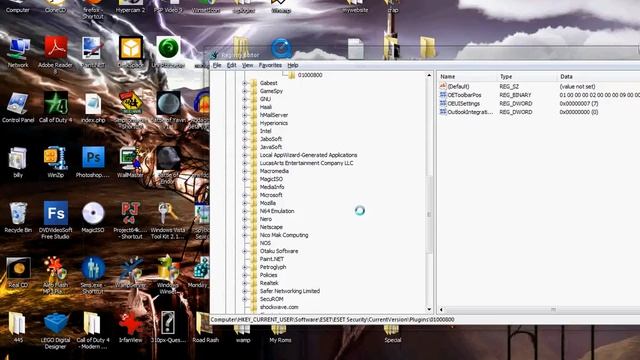Screen dimensions: 640x360
Task: Open Windows Vista Tool Kit icon
Action: point(168,213)
